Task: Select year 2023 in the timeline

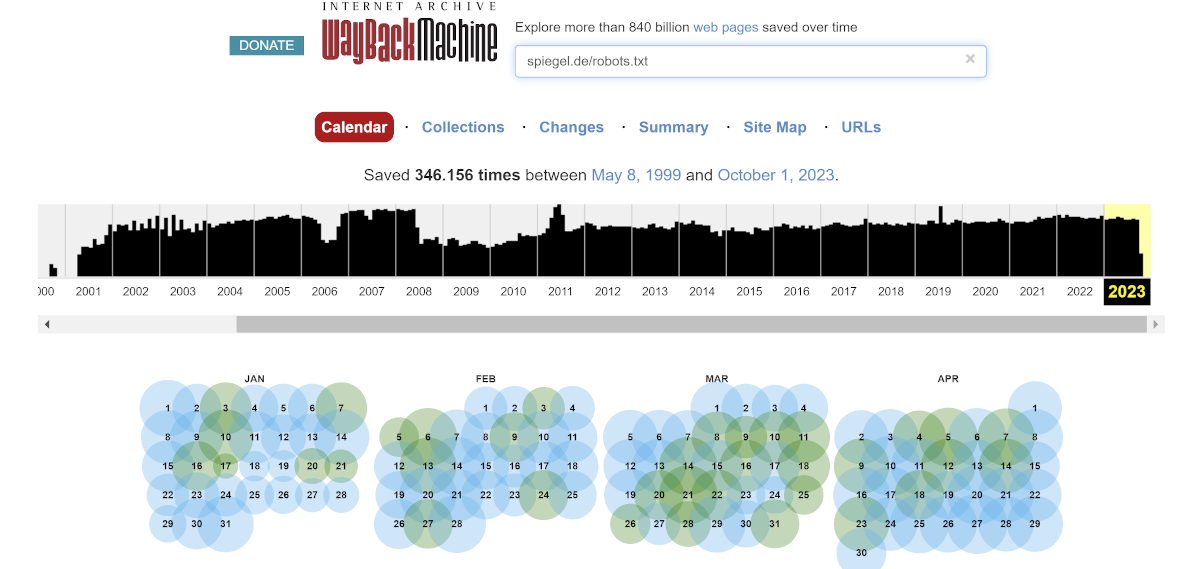Action: click(1127, 291)
